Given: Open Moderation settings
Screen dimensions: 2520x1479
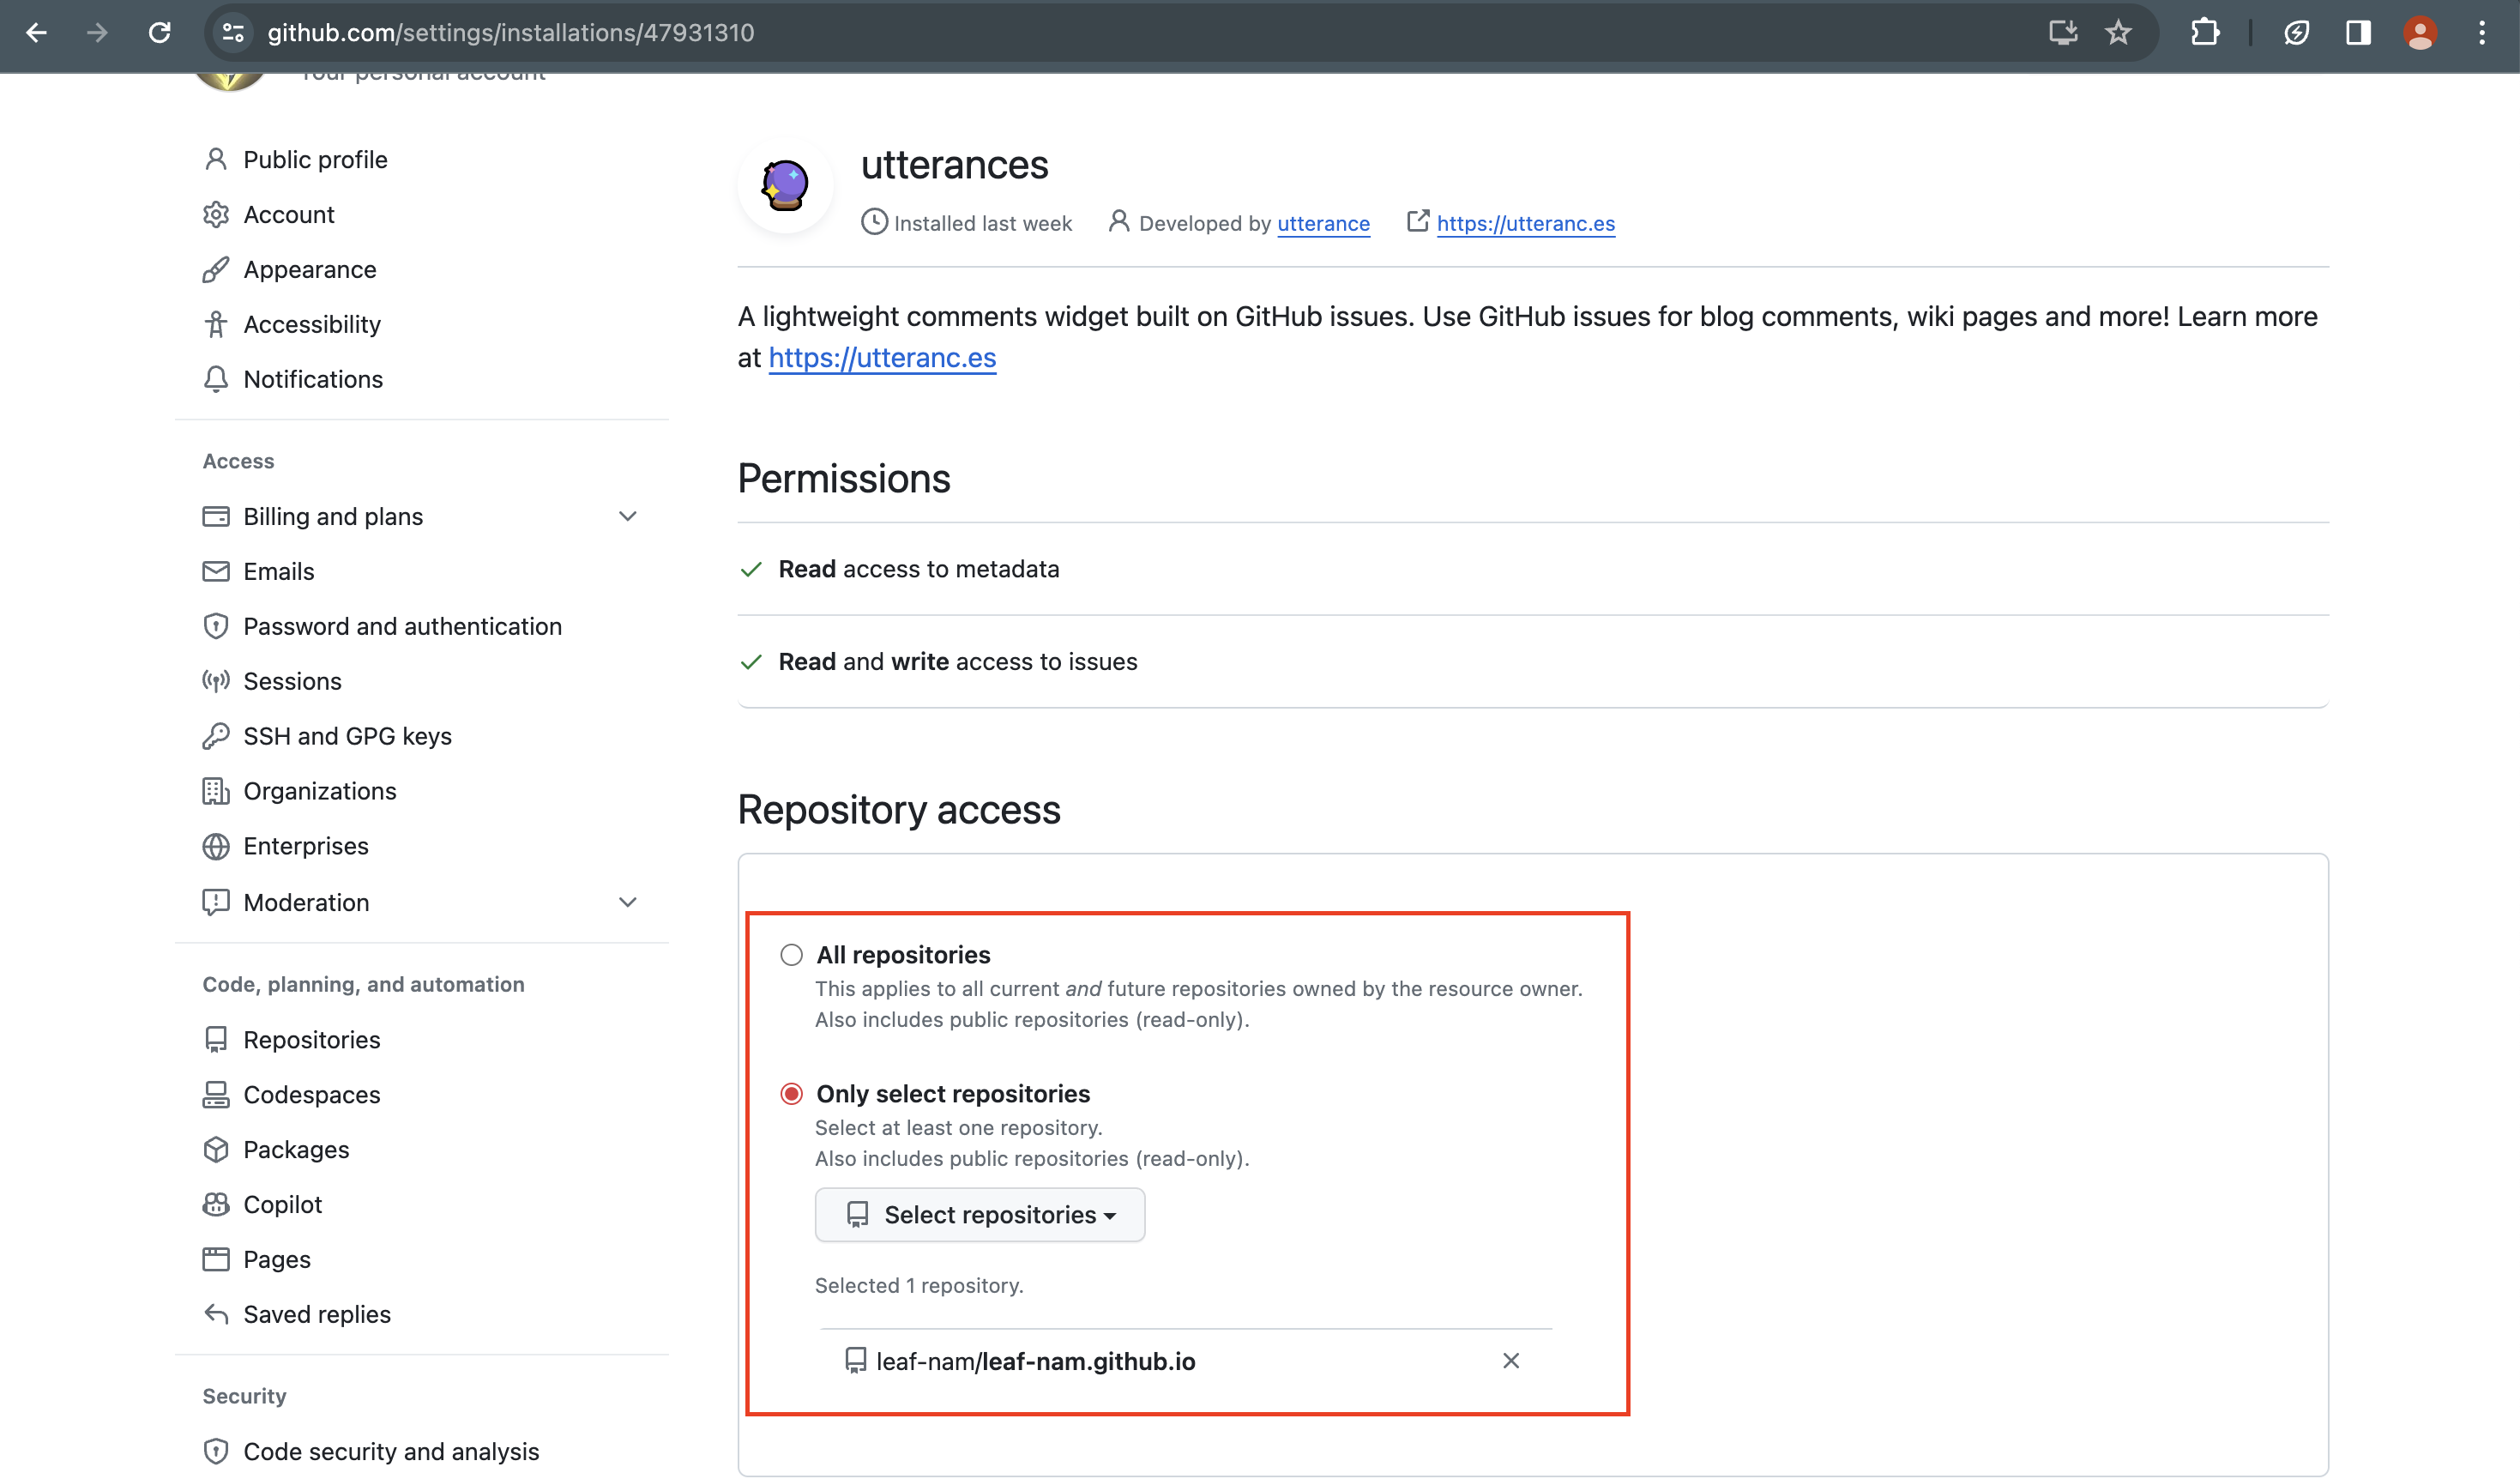Looking at the screenshot, I should pos(420,902).
